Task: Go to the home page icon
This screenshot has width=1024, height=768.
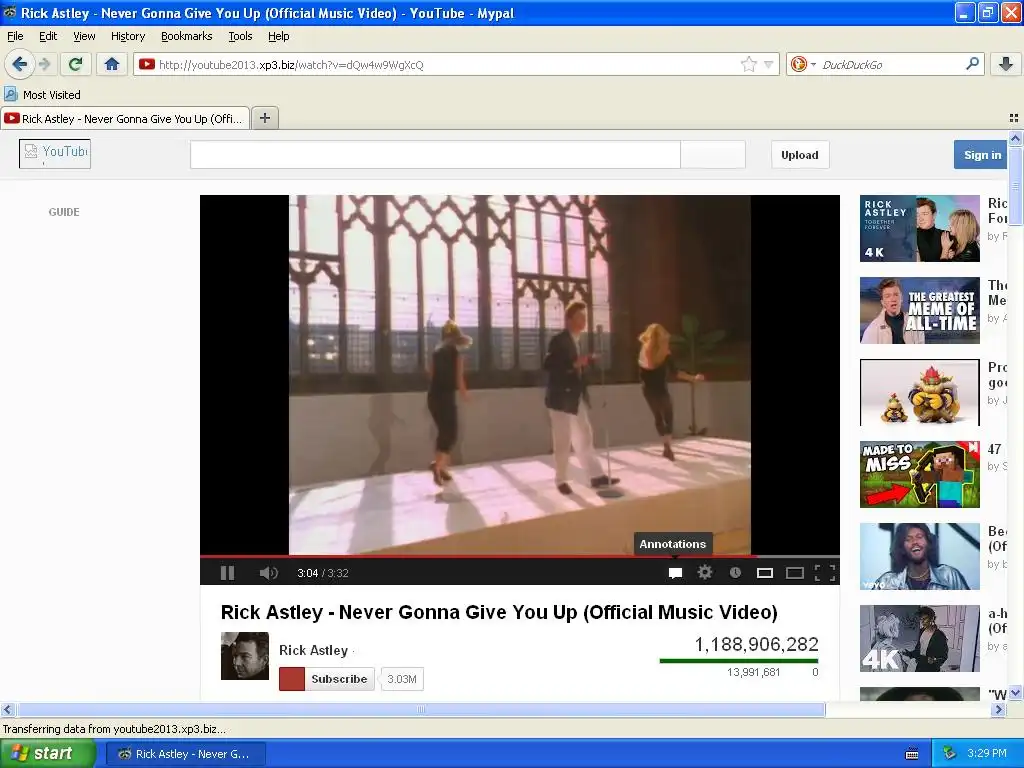Action: point(112,64)
